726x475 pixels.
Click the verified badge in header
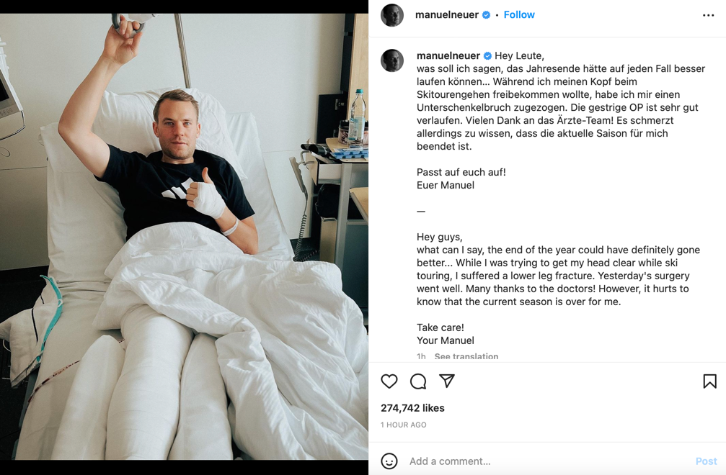(486, 15)
